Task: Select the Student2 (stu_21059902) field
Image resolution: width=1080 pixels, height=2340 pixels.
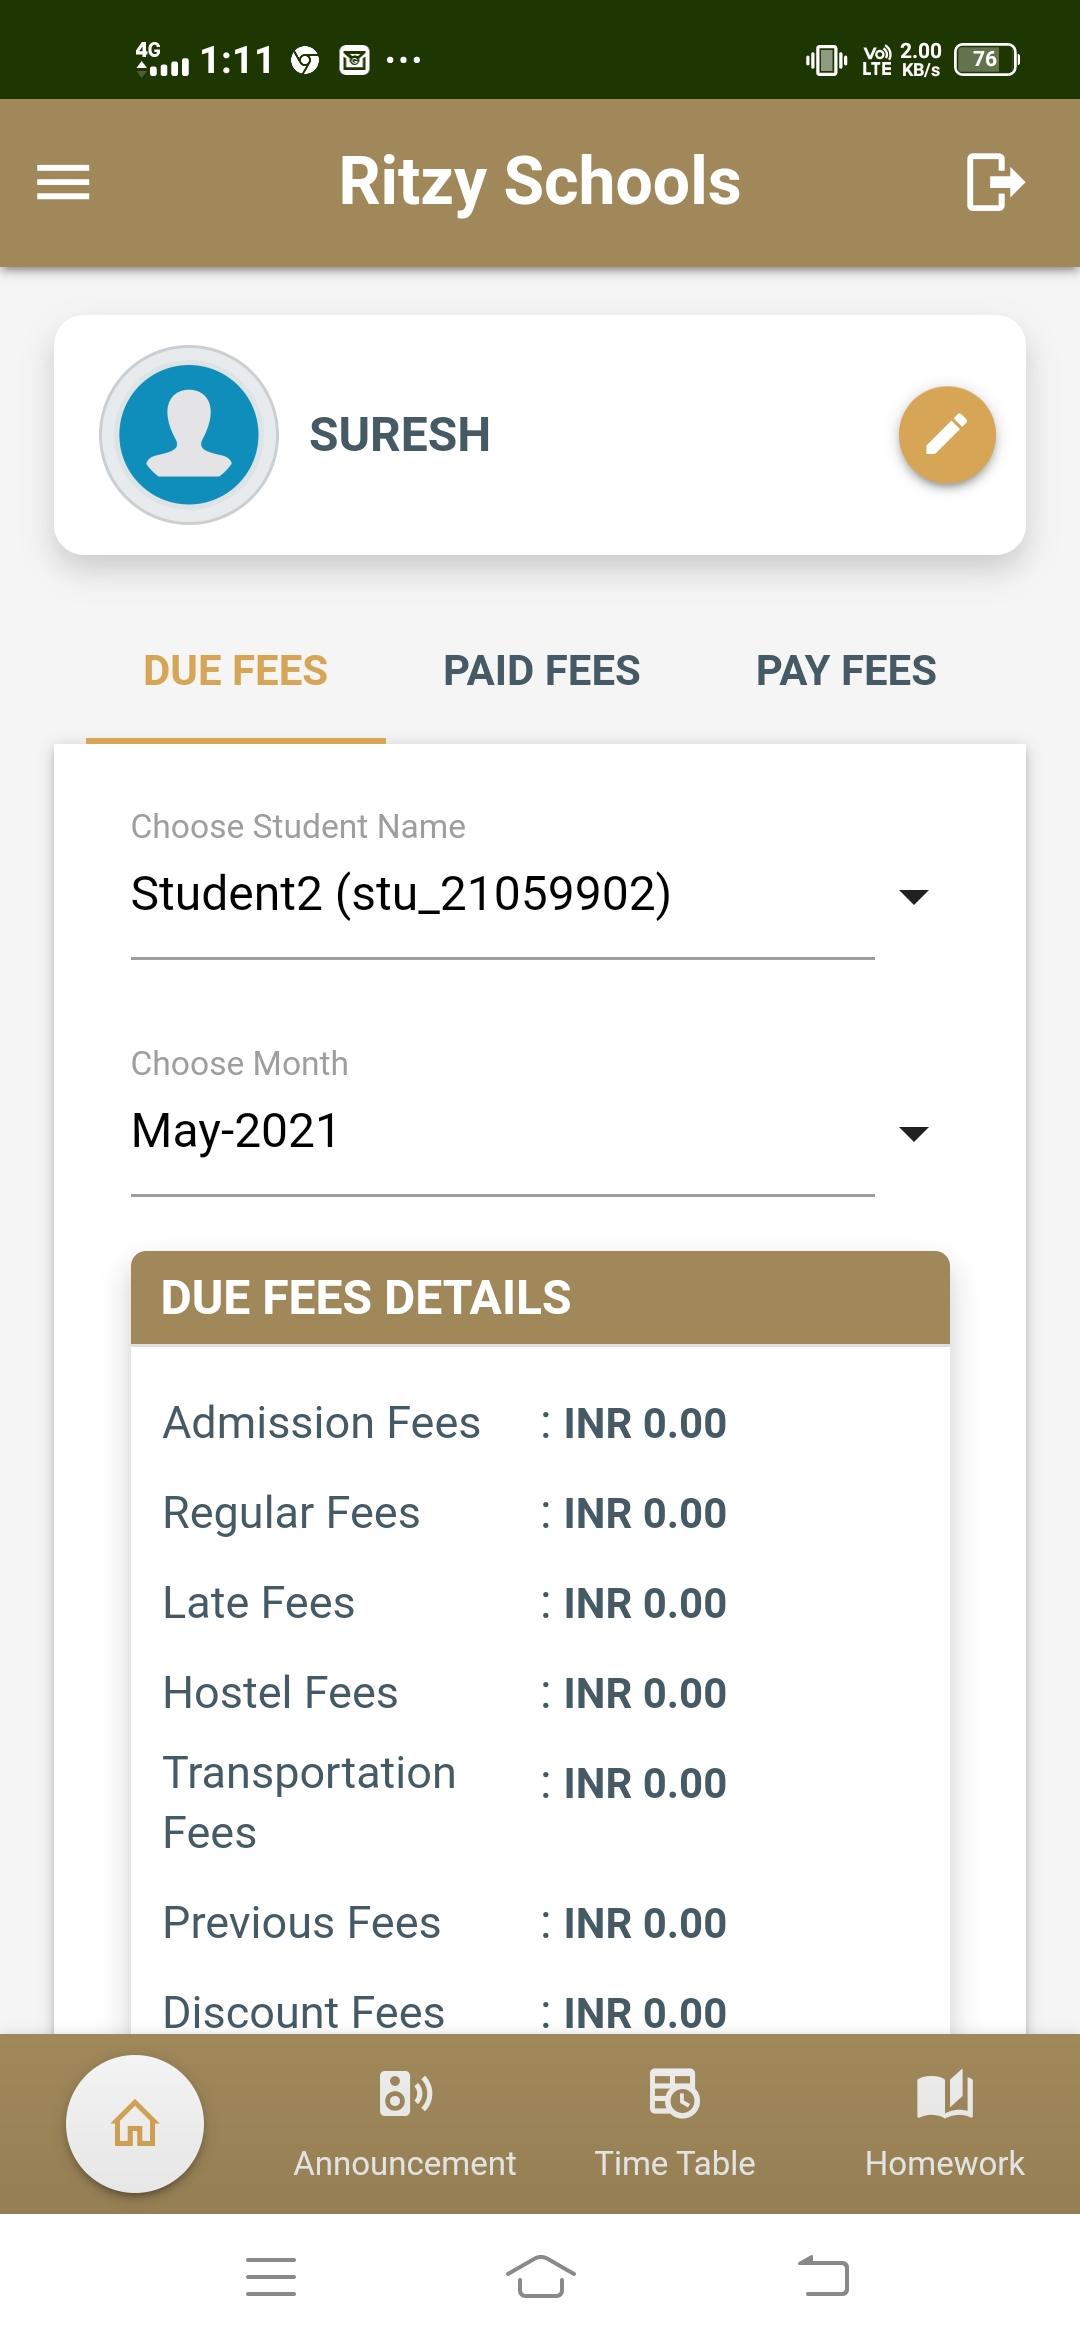Action: (503, 894)
